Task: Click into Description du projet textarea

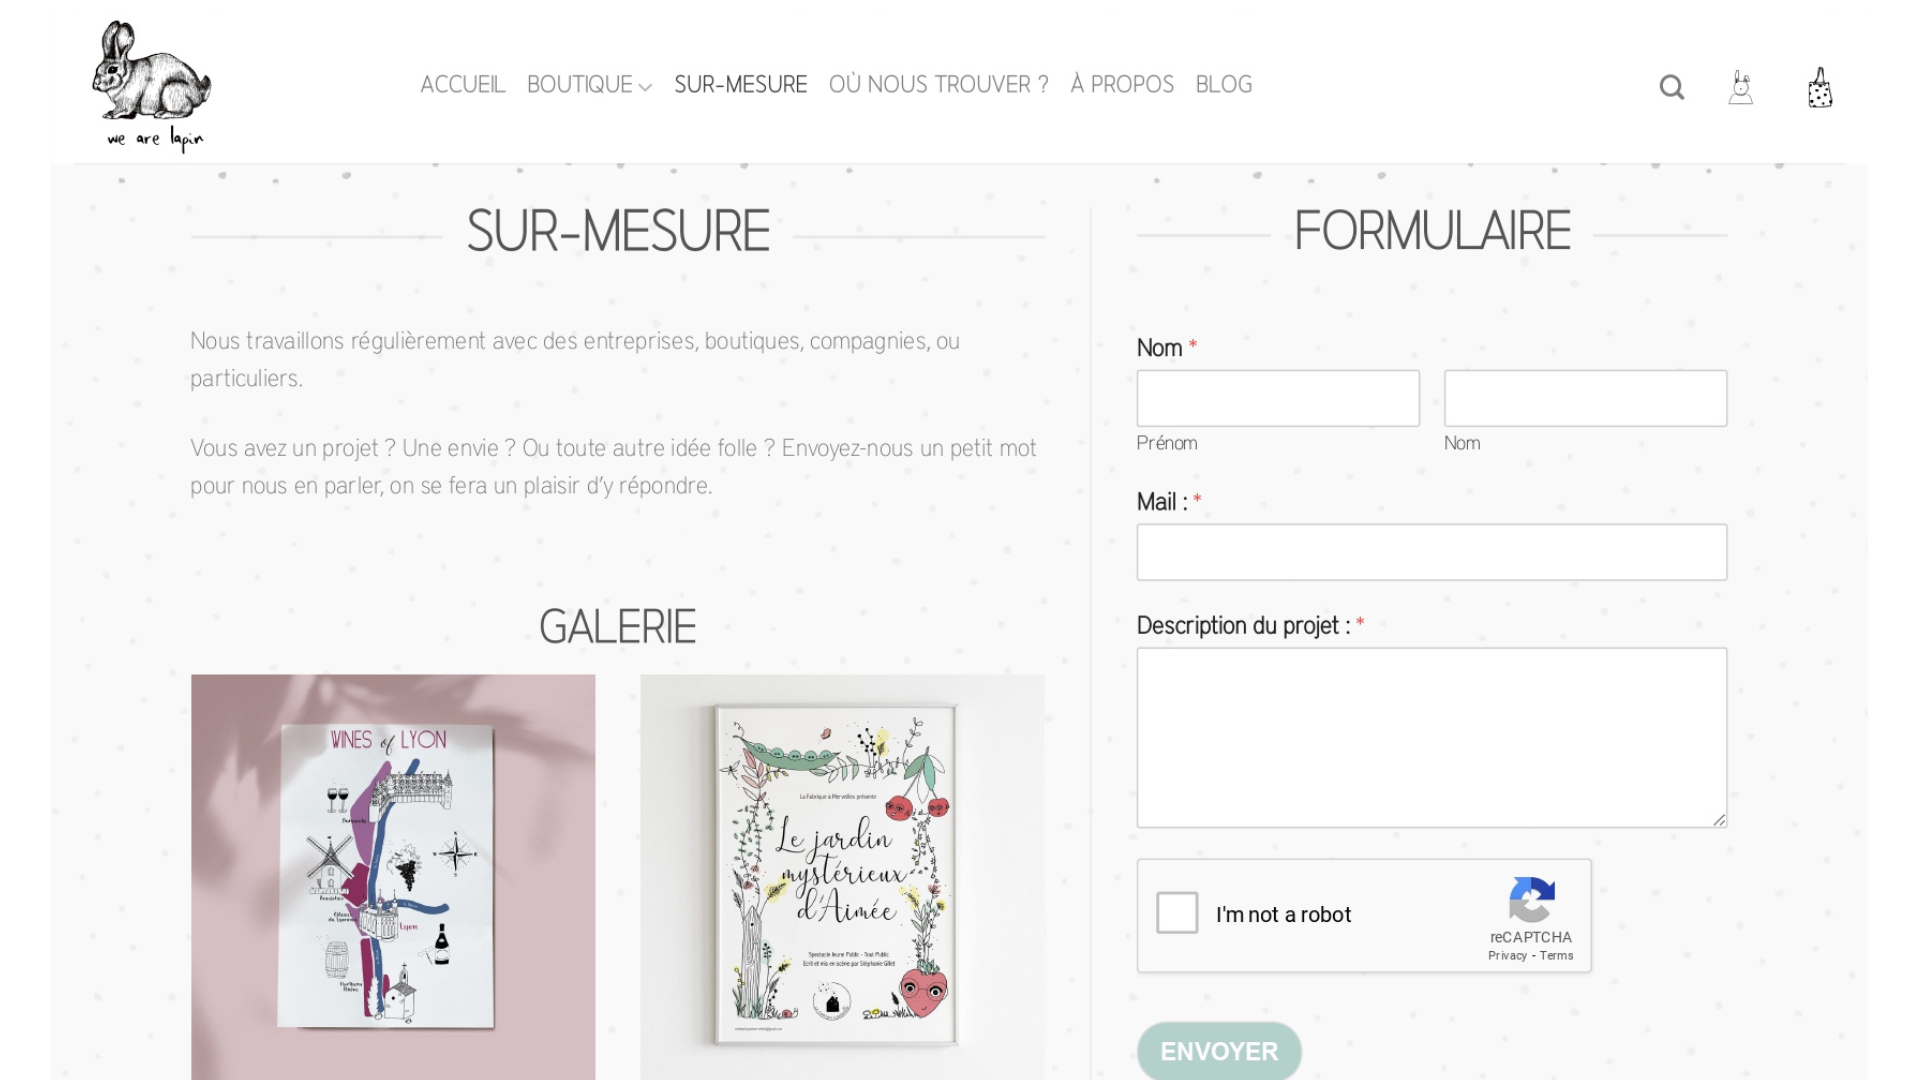Action: (x=1431, y=738)
